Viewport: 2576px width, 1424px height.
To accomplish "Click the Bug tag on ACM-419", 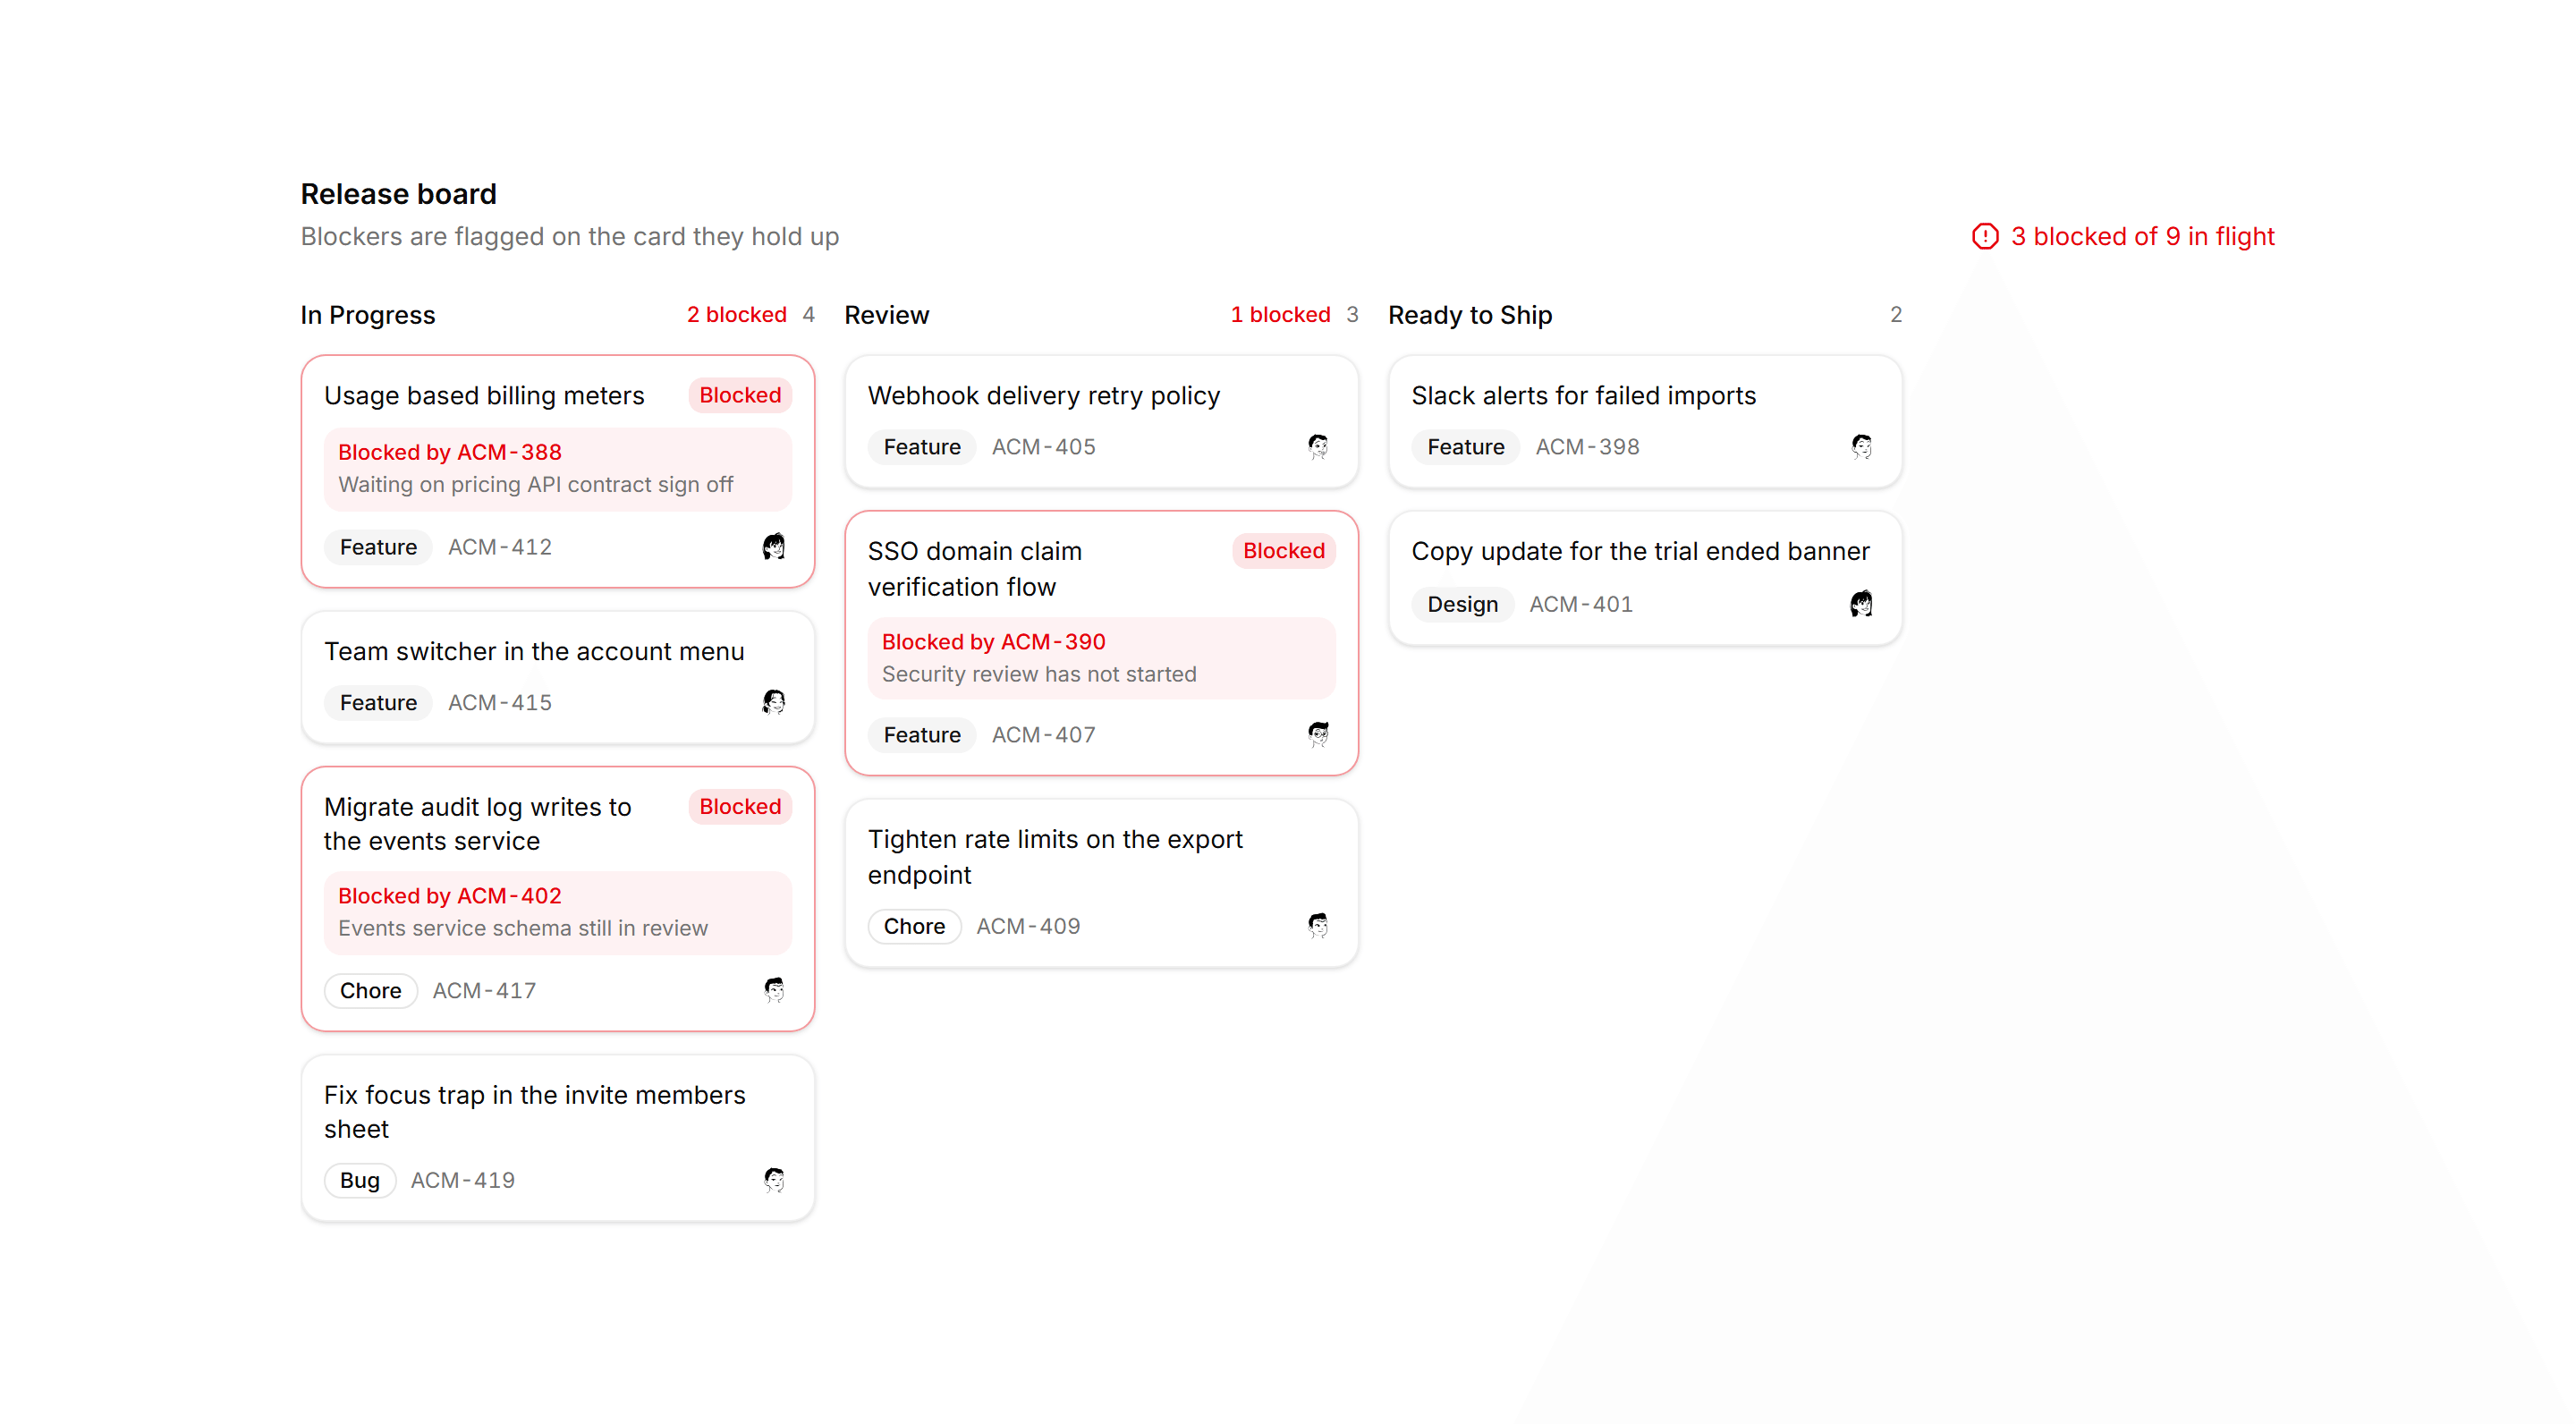I will (x=359, y=1180).
